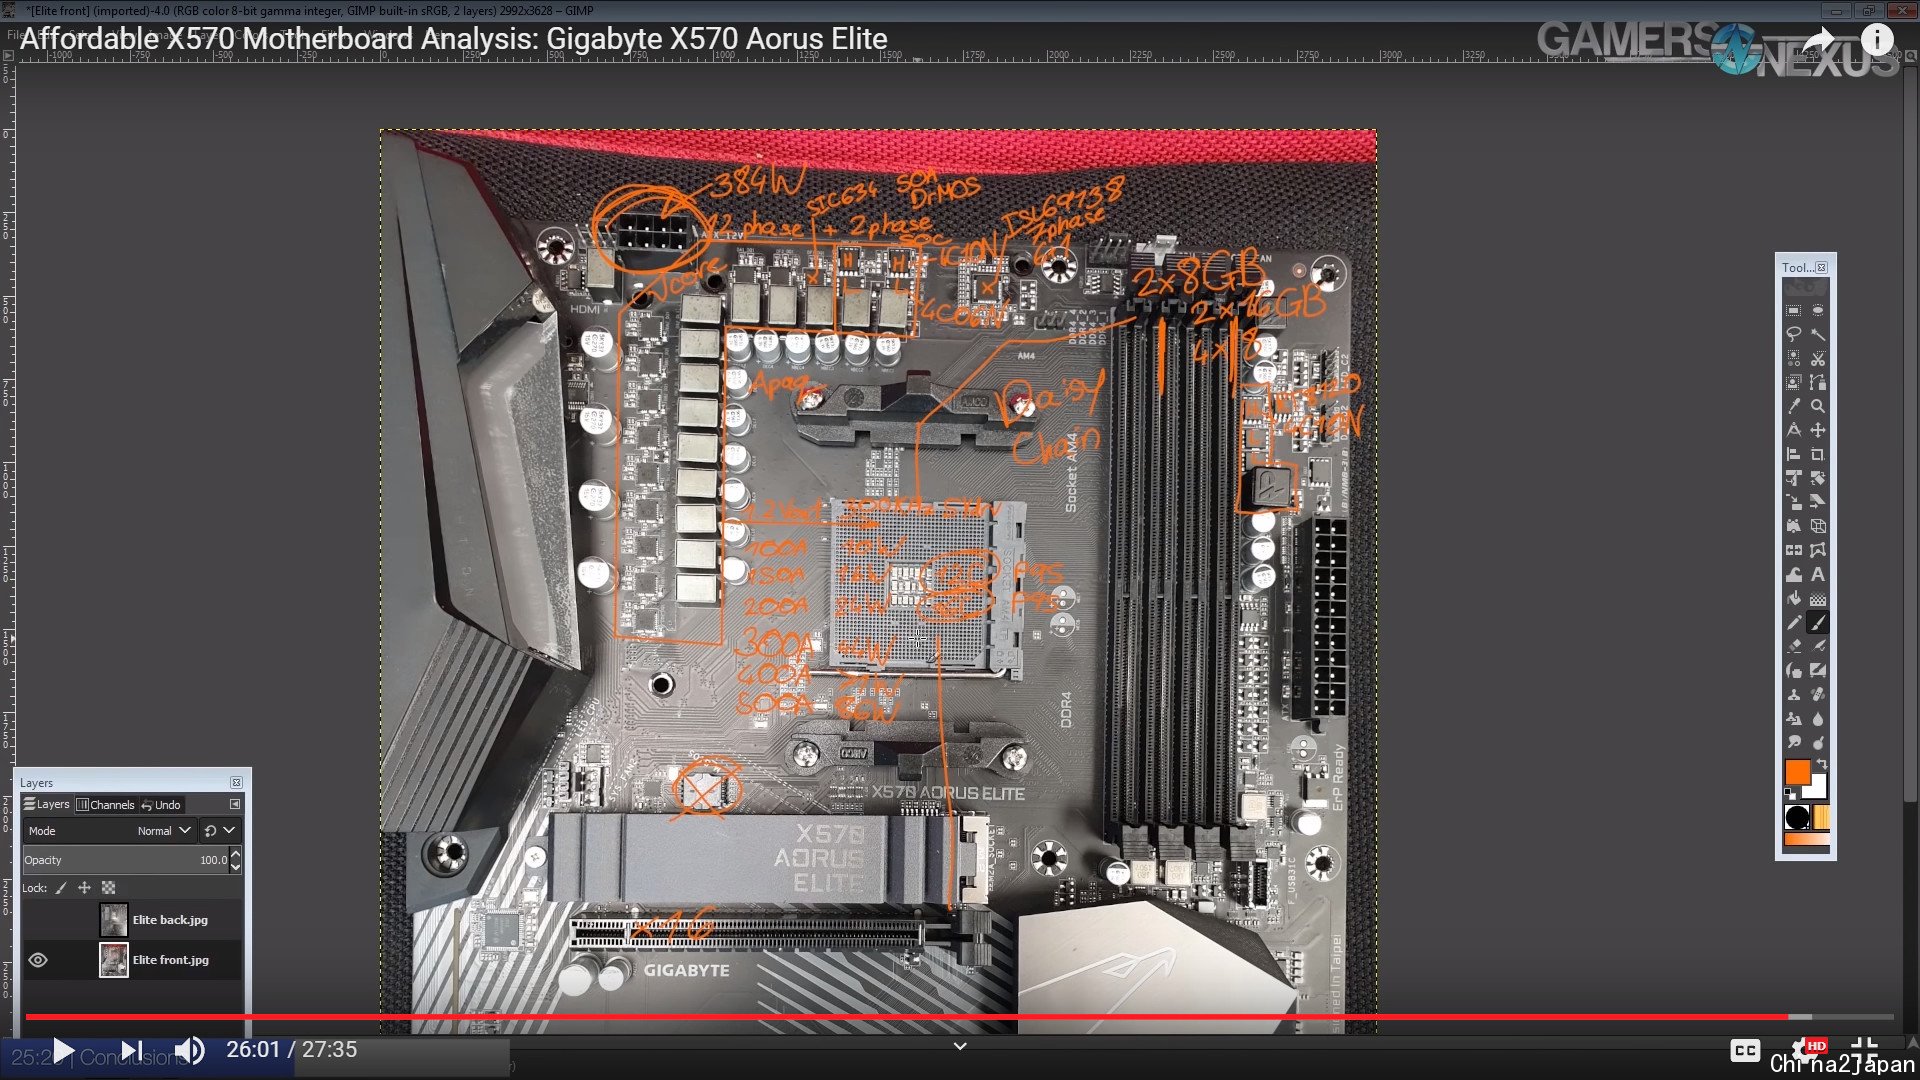The image size is (1920, 1080).
Task: Decrease layer opacity with down arrow
Action: (x=236, y=866)
